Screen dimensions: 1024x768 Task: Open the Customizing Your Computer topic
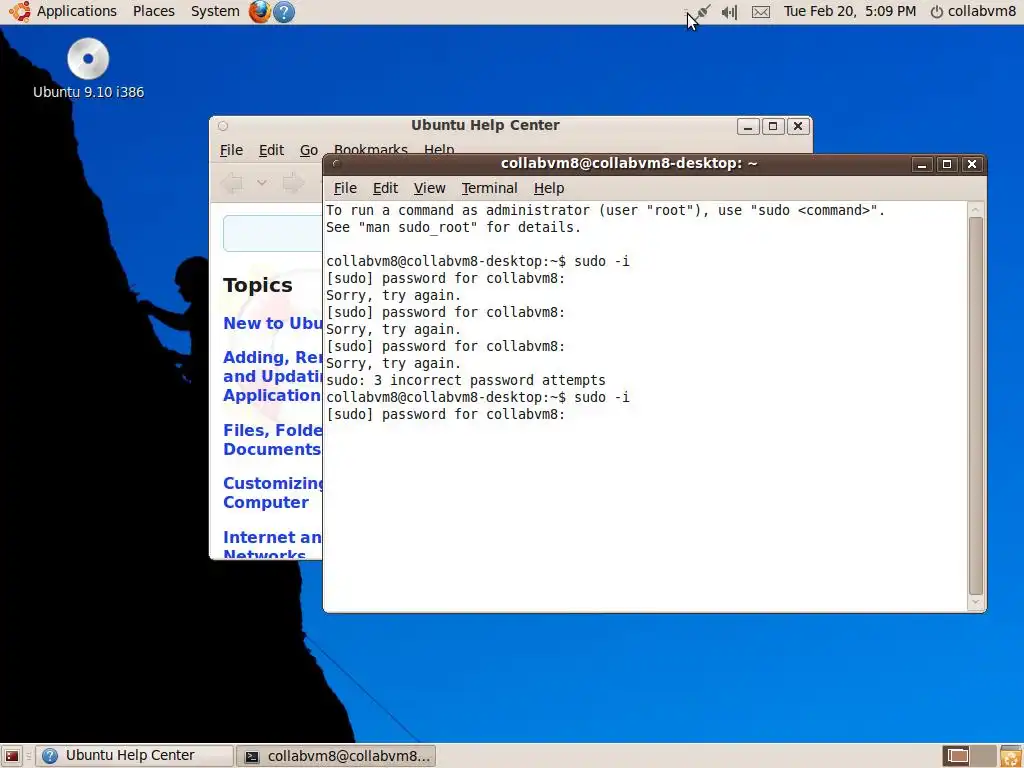[273, 492]
